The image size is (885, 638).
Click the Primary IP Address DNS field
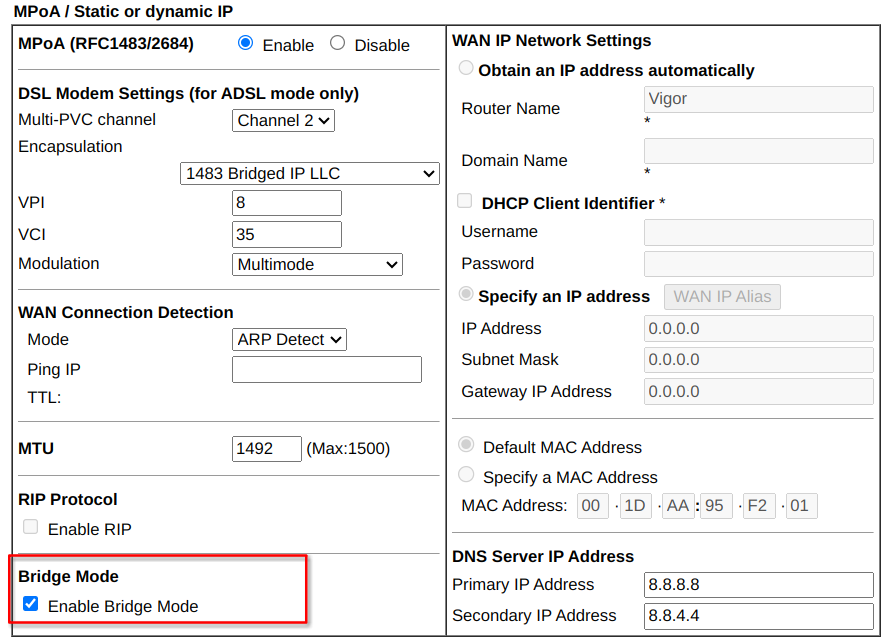click(x=759, y=585)
